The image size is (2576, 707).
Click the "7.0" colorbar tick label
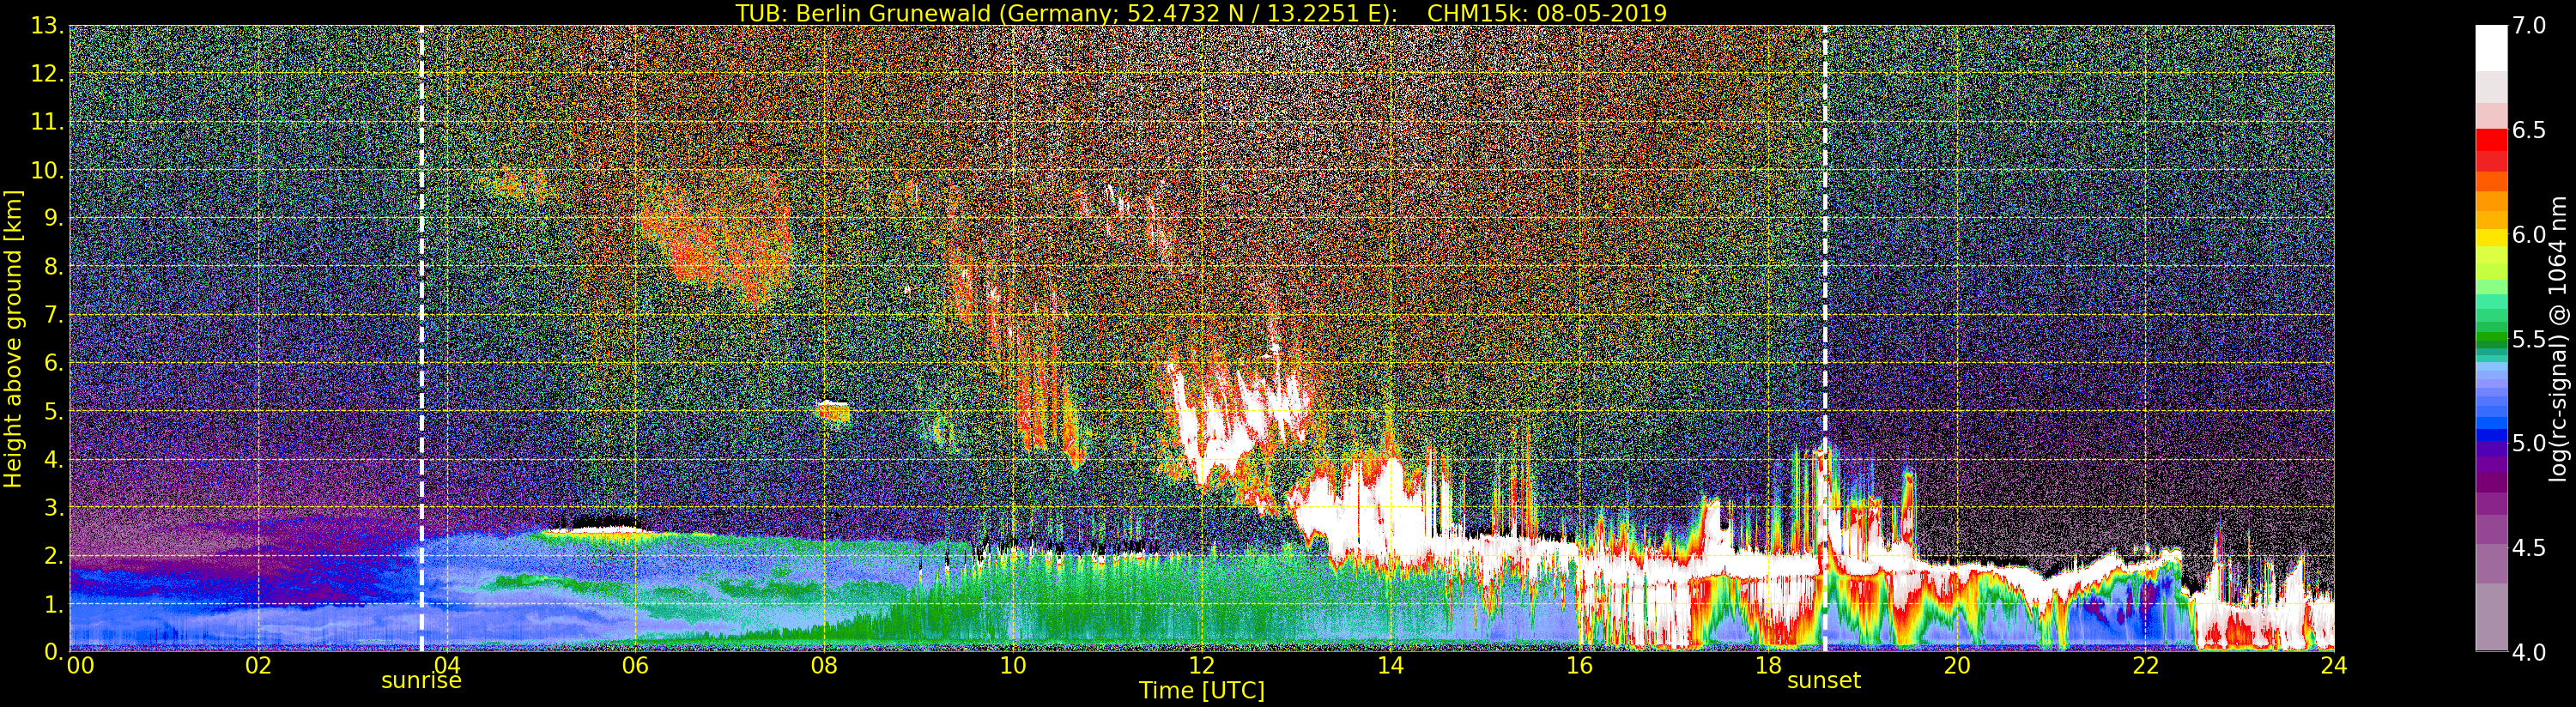[x=2530, y=26]
